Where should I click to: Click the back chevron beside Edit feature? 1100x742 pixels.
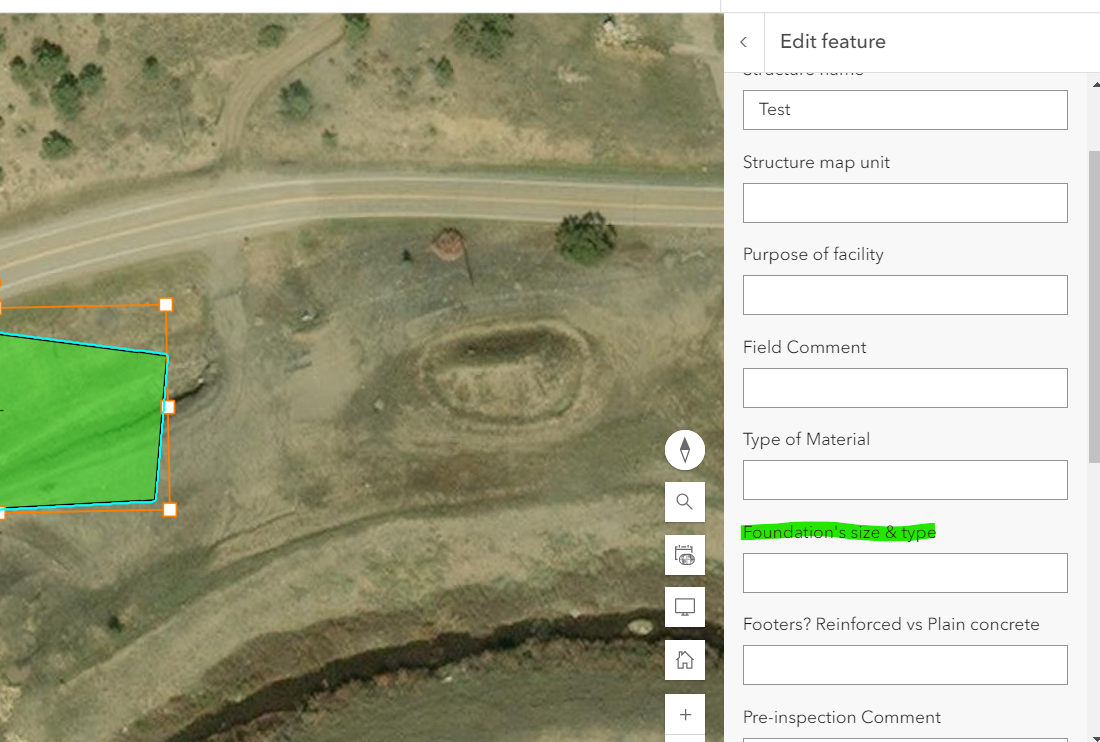tap(743, 42)
